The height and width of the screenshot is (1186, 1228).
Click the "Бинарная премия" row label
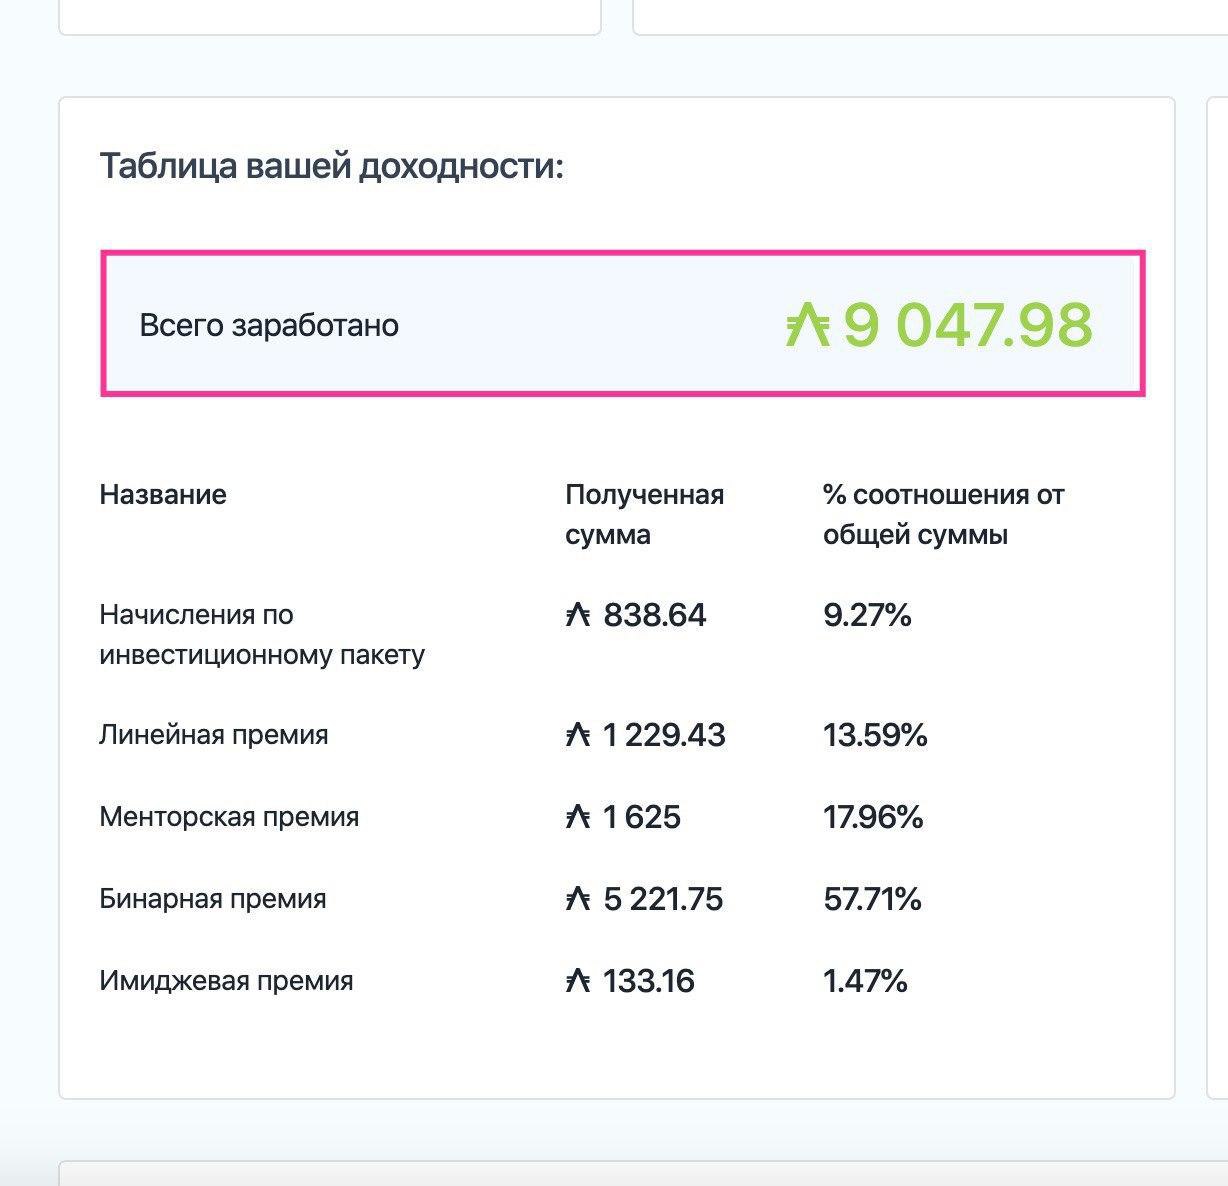(x=213, y=899)
